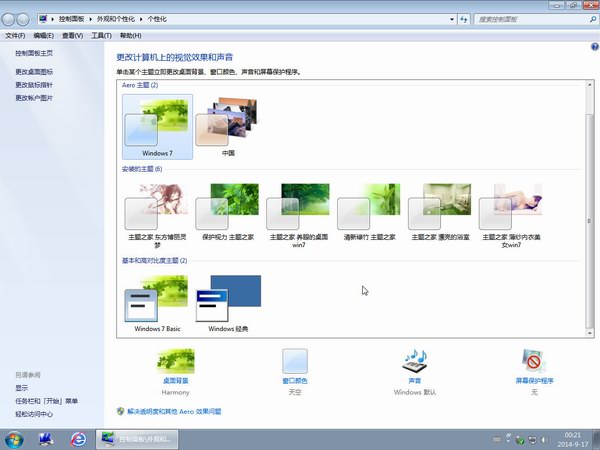The width and height of the screenshot is (600, 450).
Task: Click the theme list scroll down arrow
Action: pyautogui.click(x=590, y=333)
